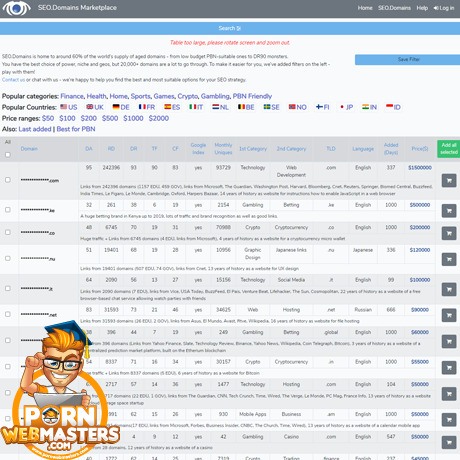Screen dimensions: 460x460
Task: Sort by Price($) column header
Action: pos(420,149)
